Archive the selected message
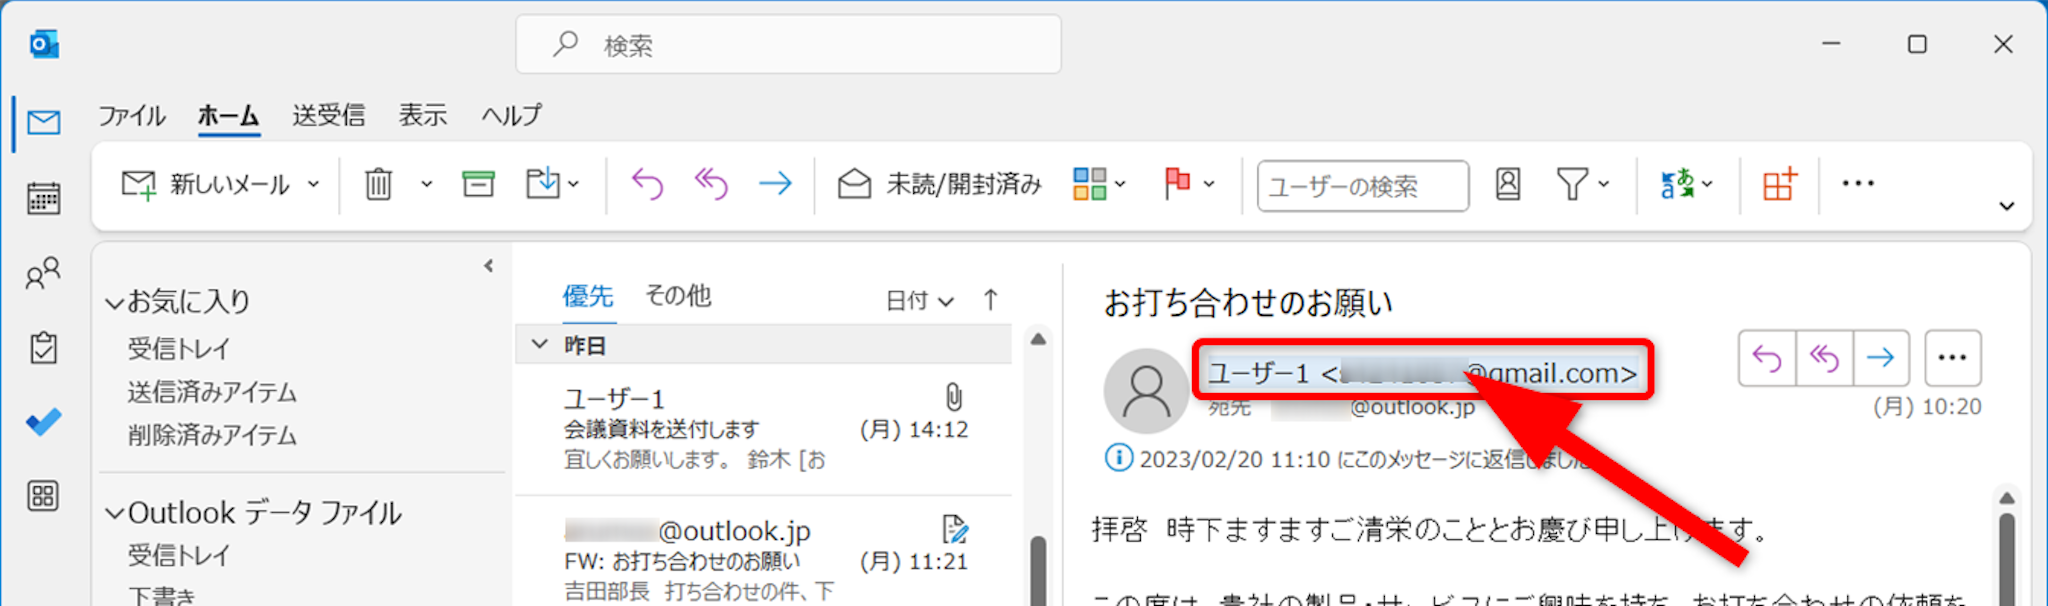 point(478,184)
